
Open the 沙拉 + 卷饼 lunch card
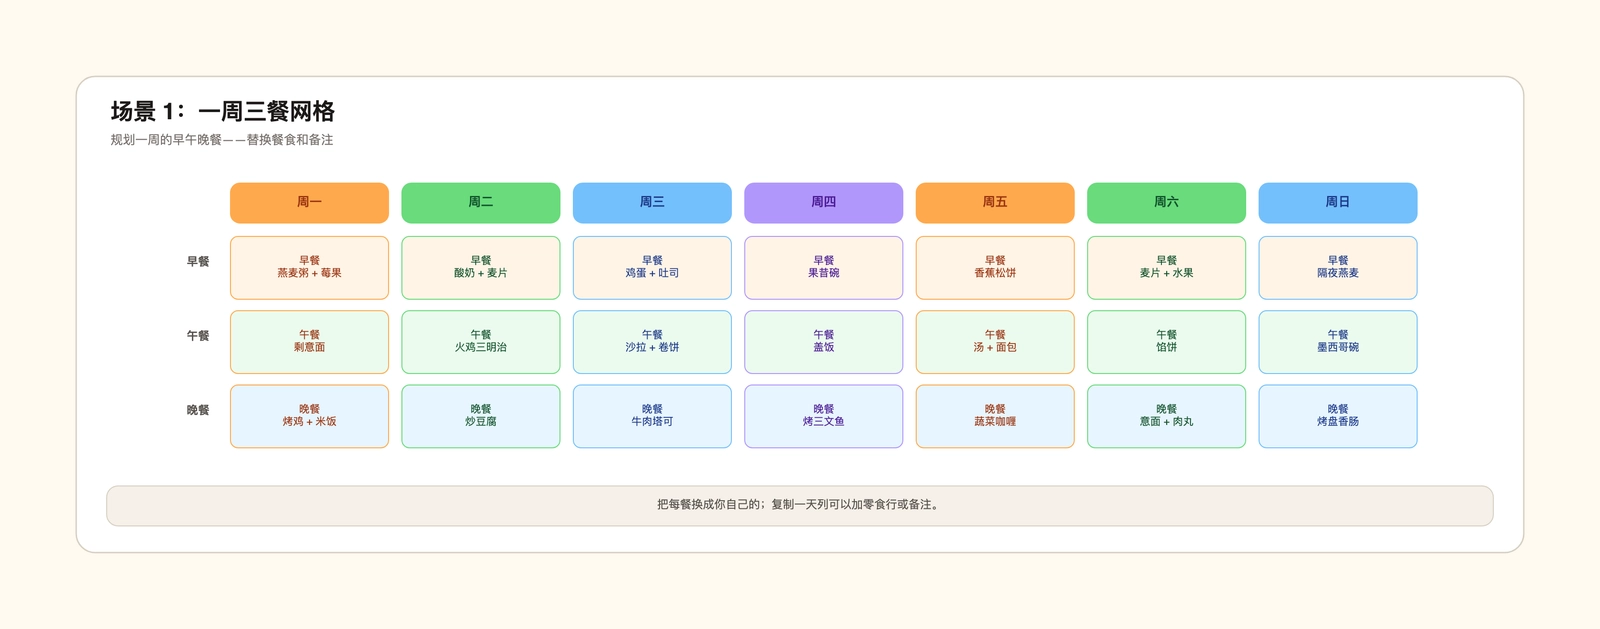click(652, 342)
